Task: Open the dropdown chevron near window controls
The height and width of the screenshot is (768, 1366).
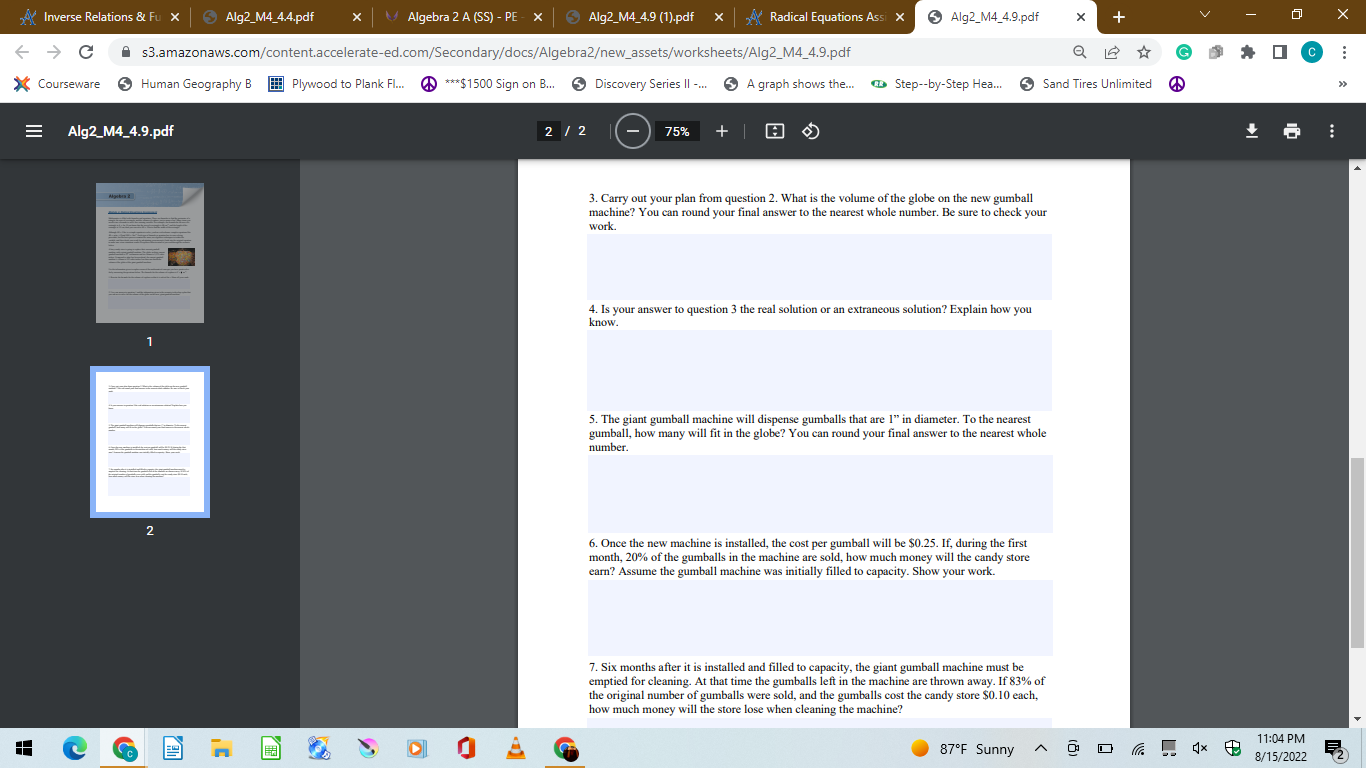Action: (x=1203, y=15)
